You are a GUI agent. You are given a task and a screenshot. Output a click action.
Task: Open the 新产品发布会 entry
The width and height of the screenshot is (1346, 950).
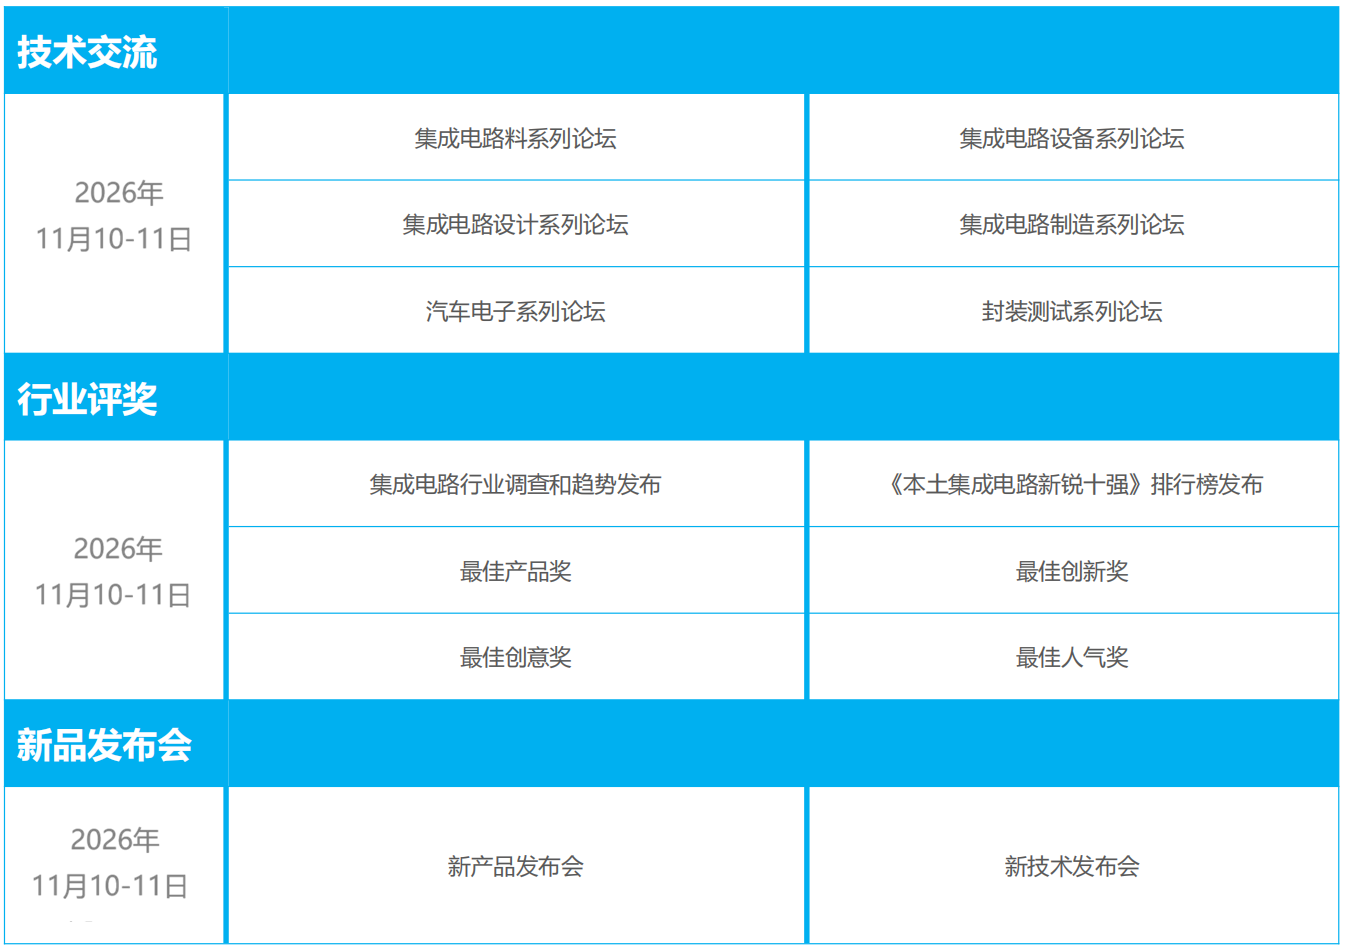[x=515, y=866]
